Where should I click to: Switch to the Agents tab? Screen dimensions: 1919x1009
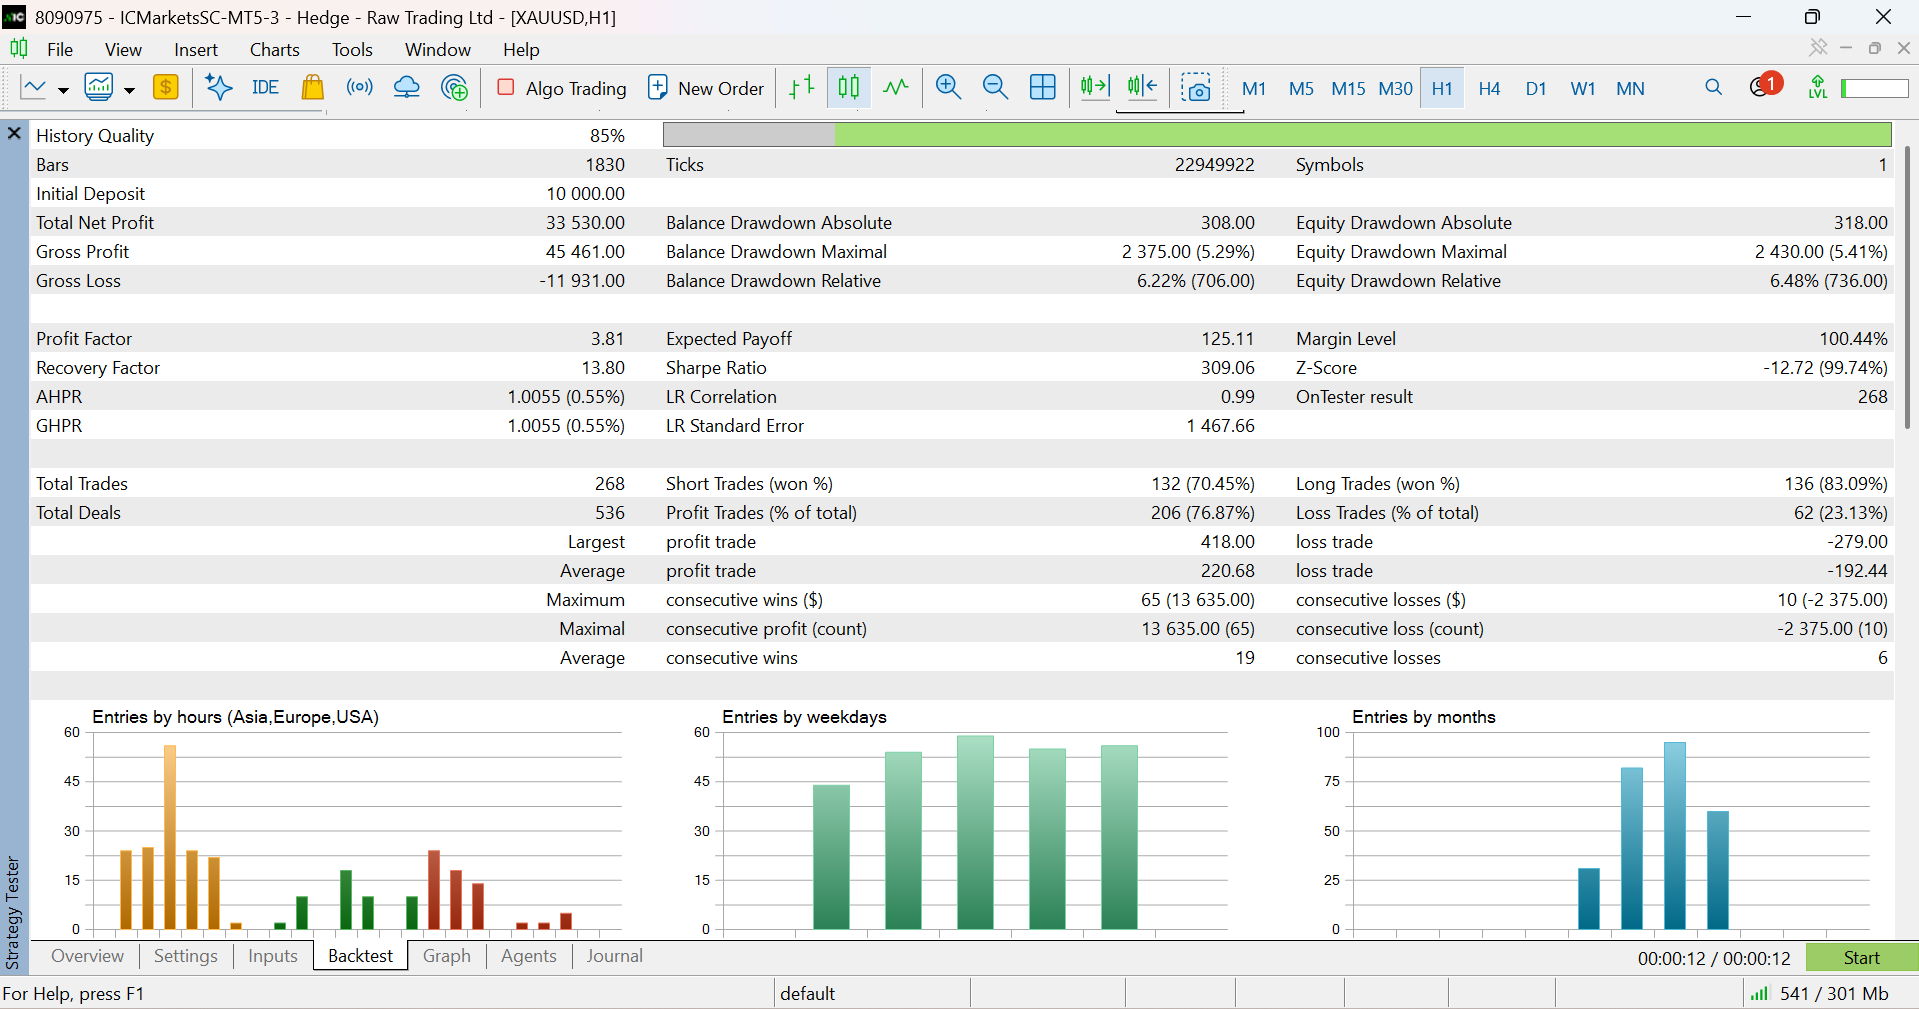(x=528, y=956)
